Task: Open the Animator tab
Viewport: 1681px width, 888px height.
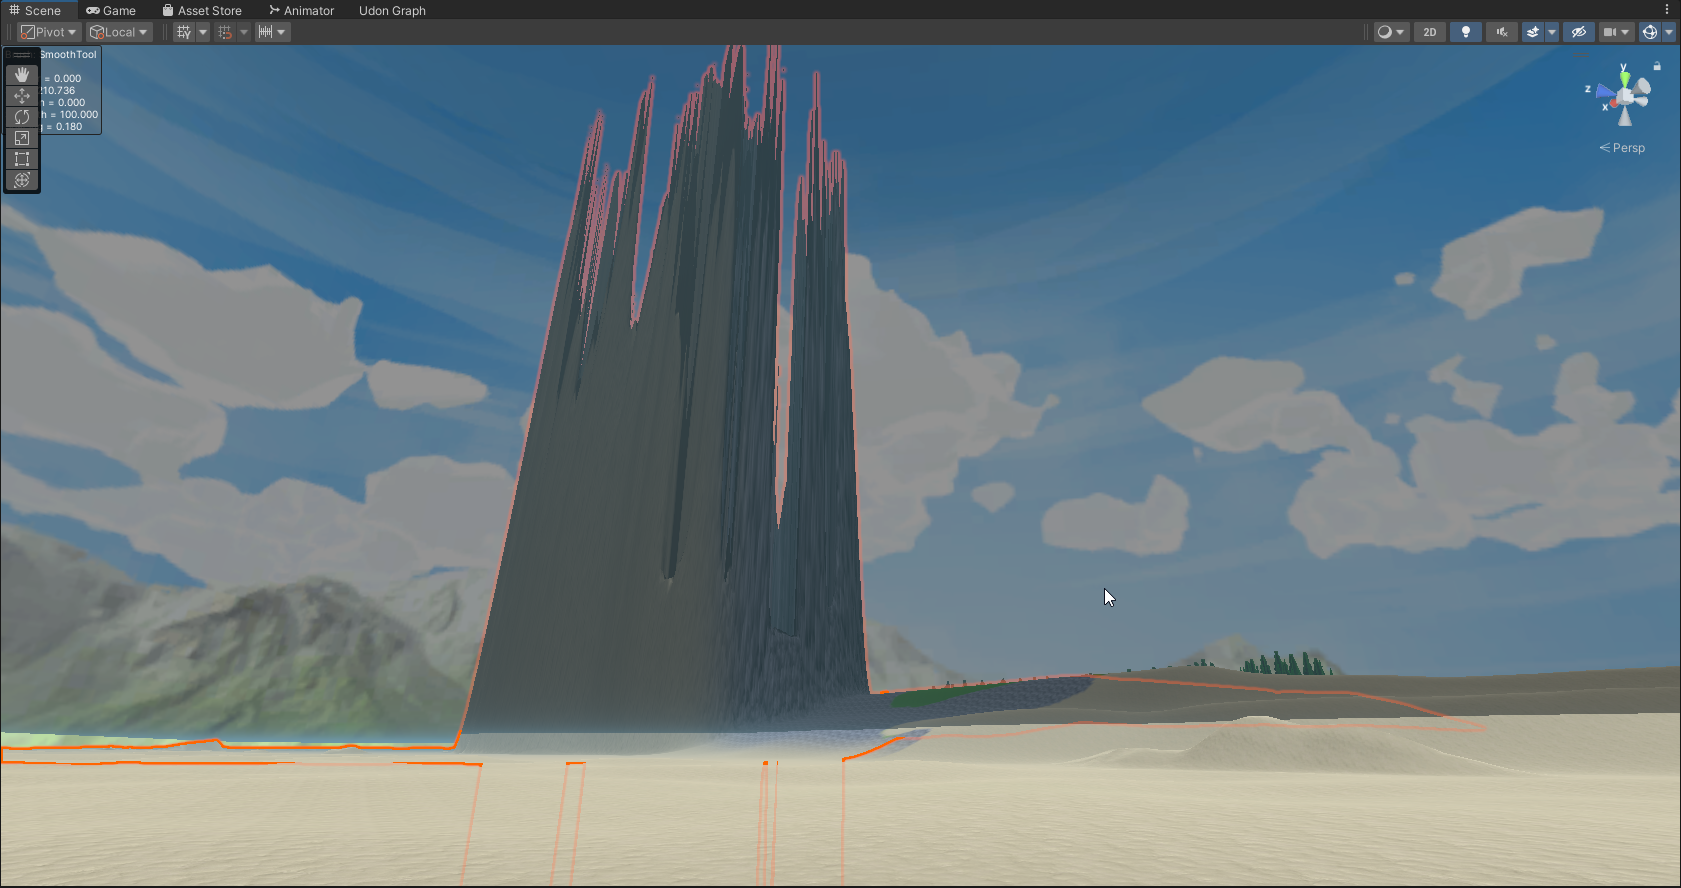Action: point(301,10)
